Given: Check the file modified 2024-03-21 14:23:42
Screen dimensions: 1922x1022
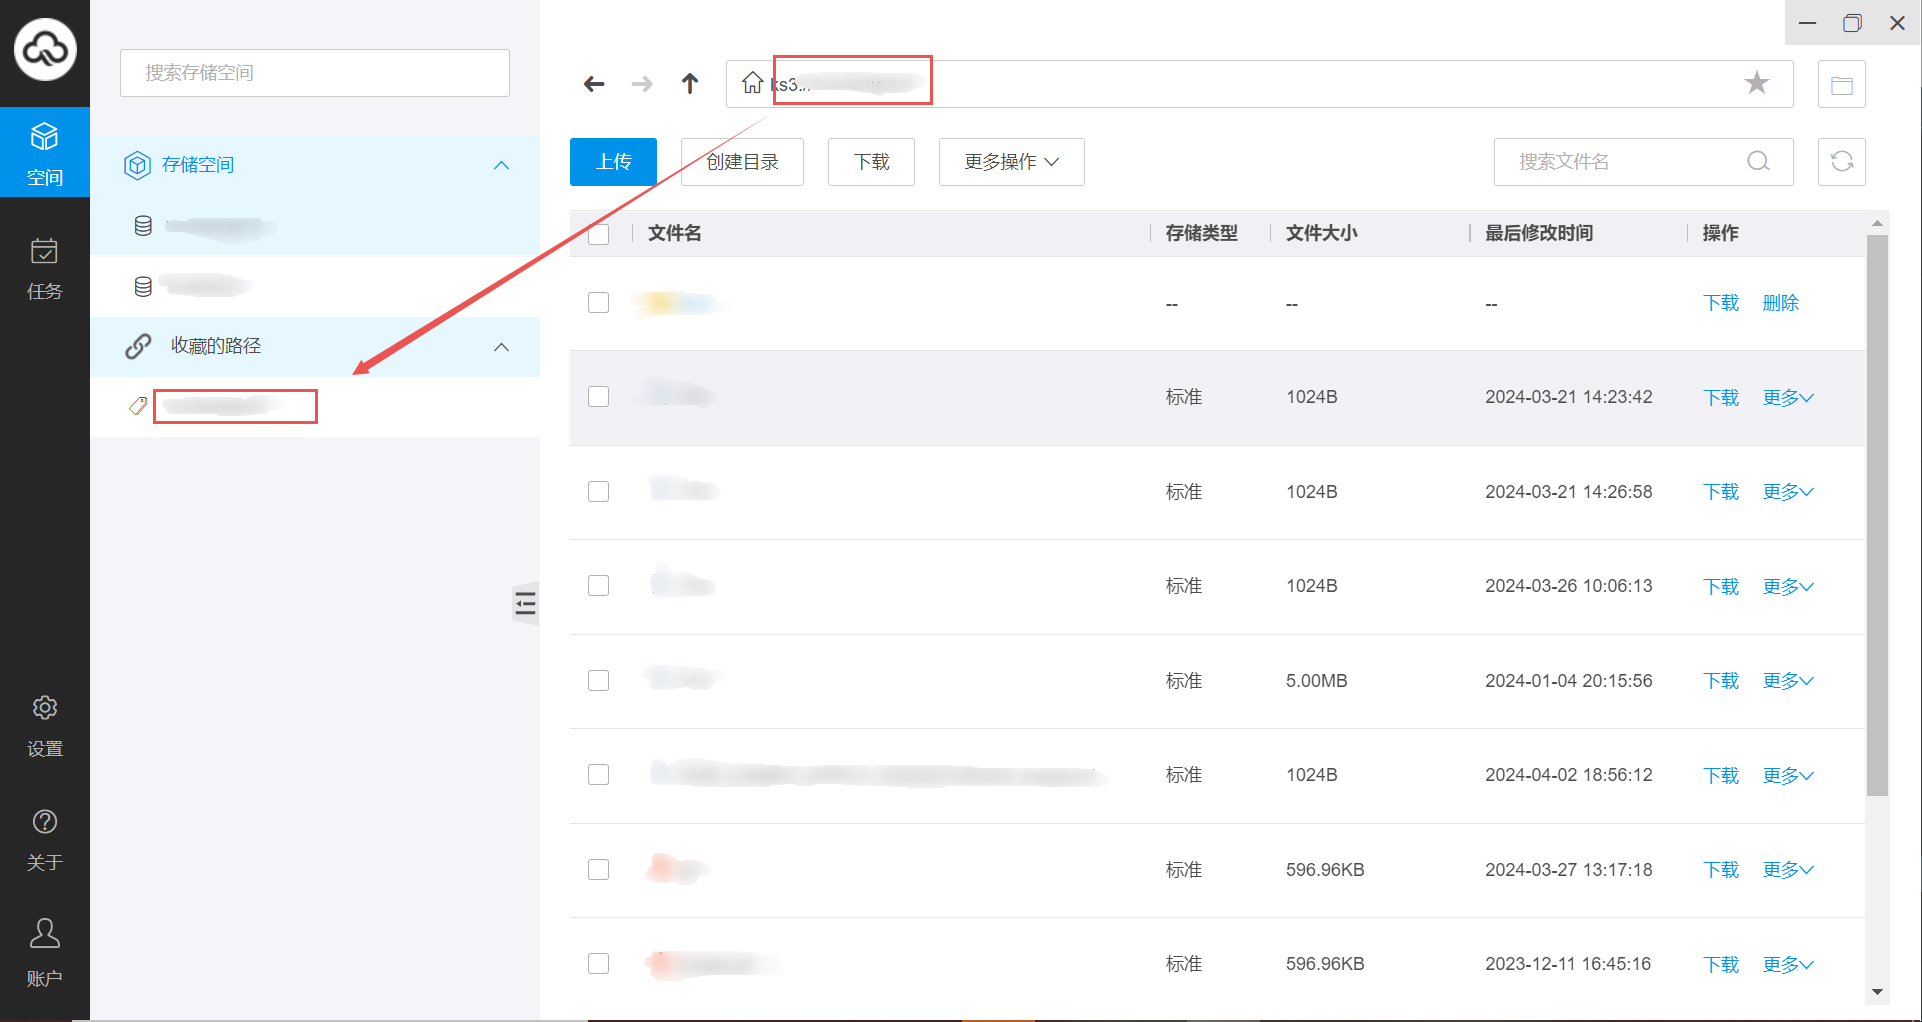Looking at the screenshot, I should click(x=599, y=397).
